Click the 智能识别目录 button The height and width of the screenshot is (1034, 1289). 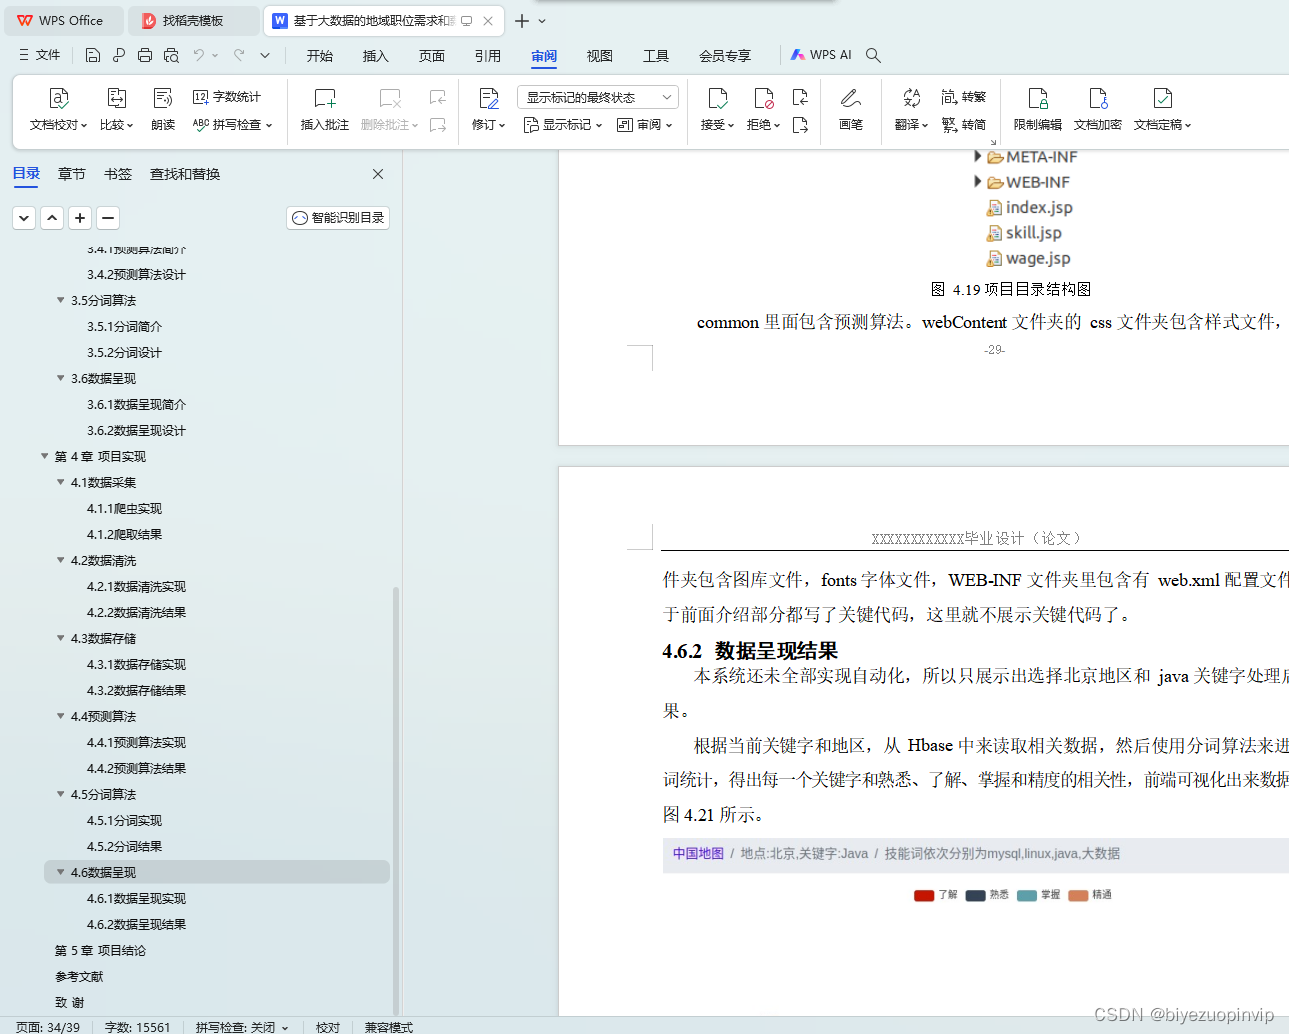[337, 217]
